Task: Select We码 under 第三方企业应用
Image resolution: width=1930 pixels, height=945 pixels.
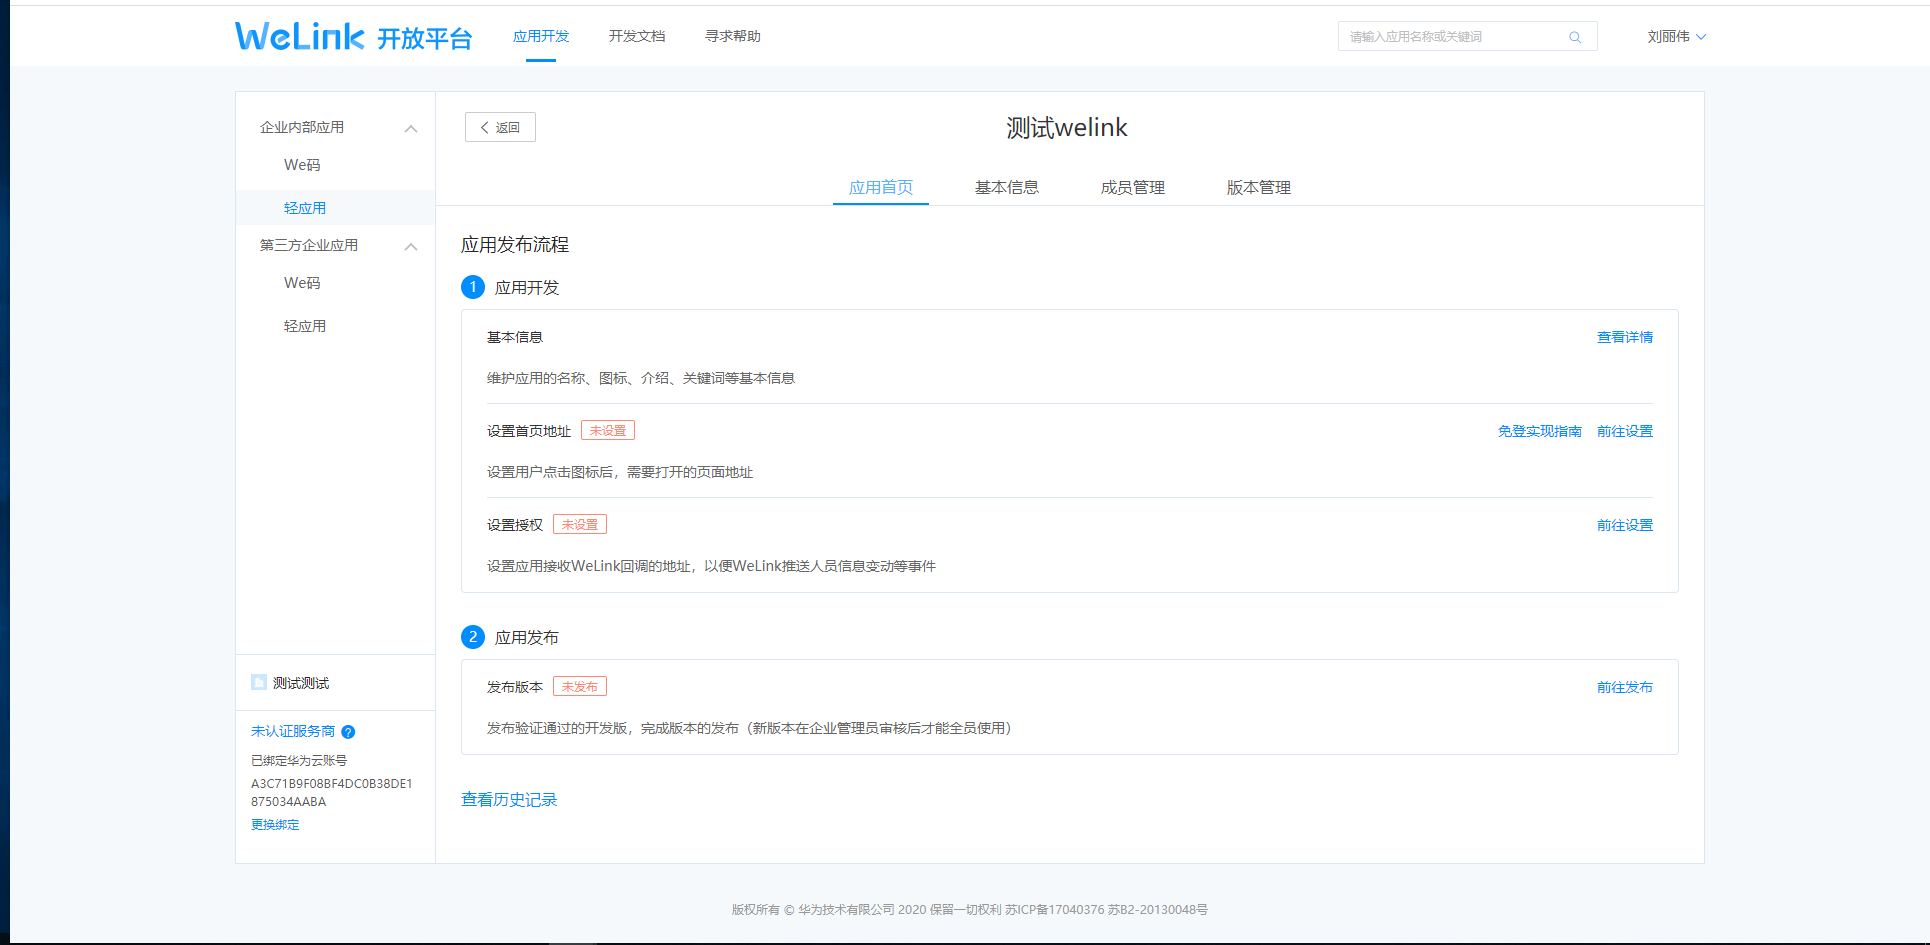Action: click(x=302, y=283)
